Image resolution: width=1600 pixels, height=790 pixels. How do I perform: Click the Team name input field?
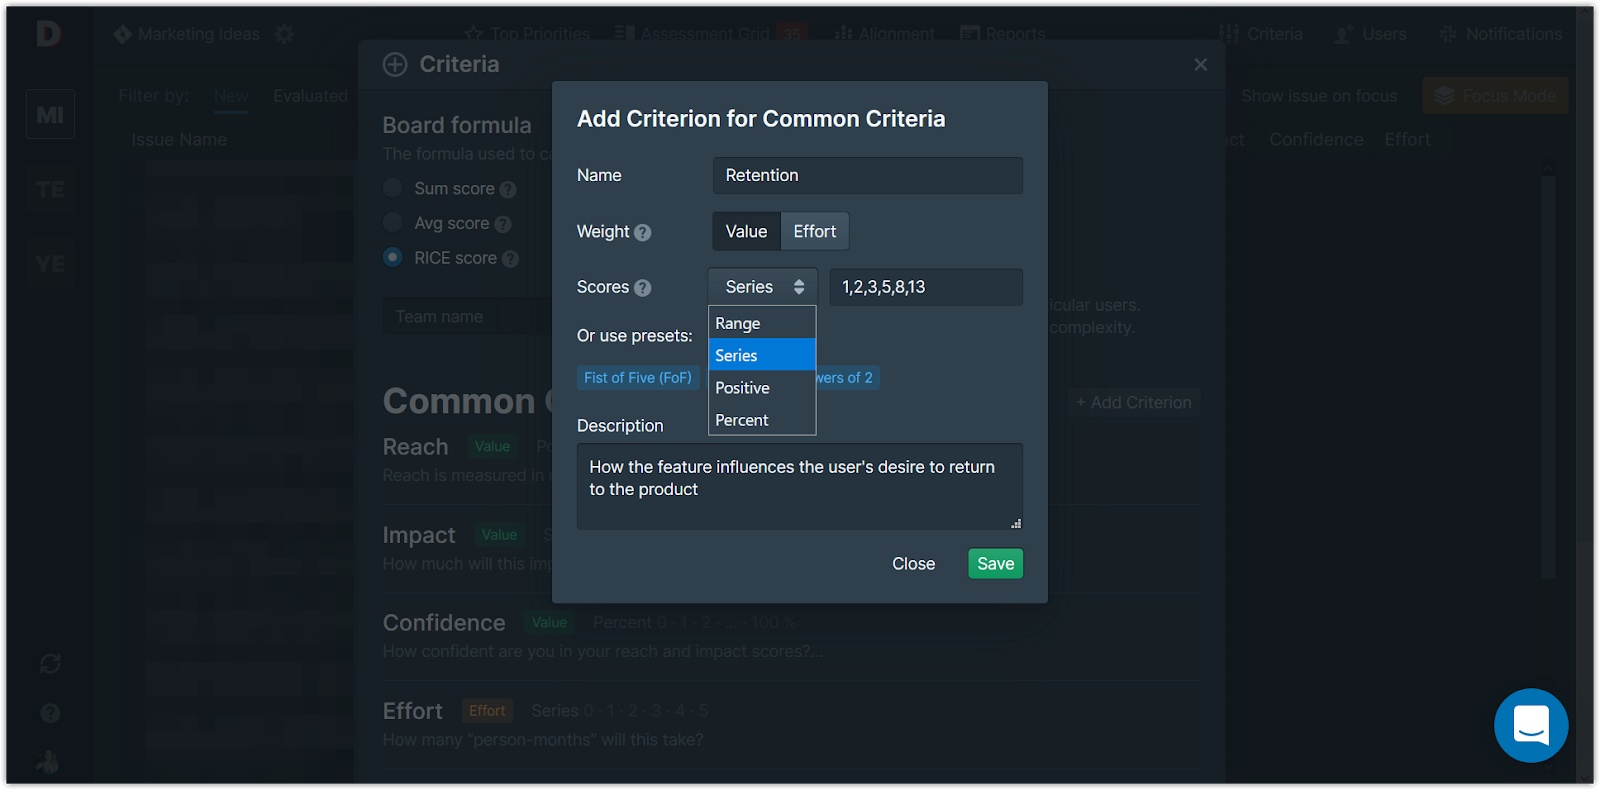(x=467, y=317)
